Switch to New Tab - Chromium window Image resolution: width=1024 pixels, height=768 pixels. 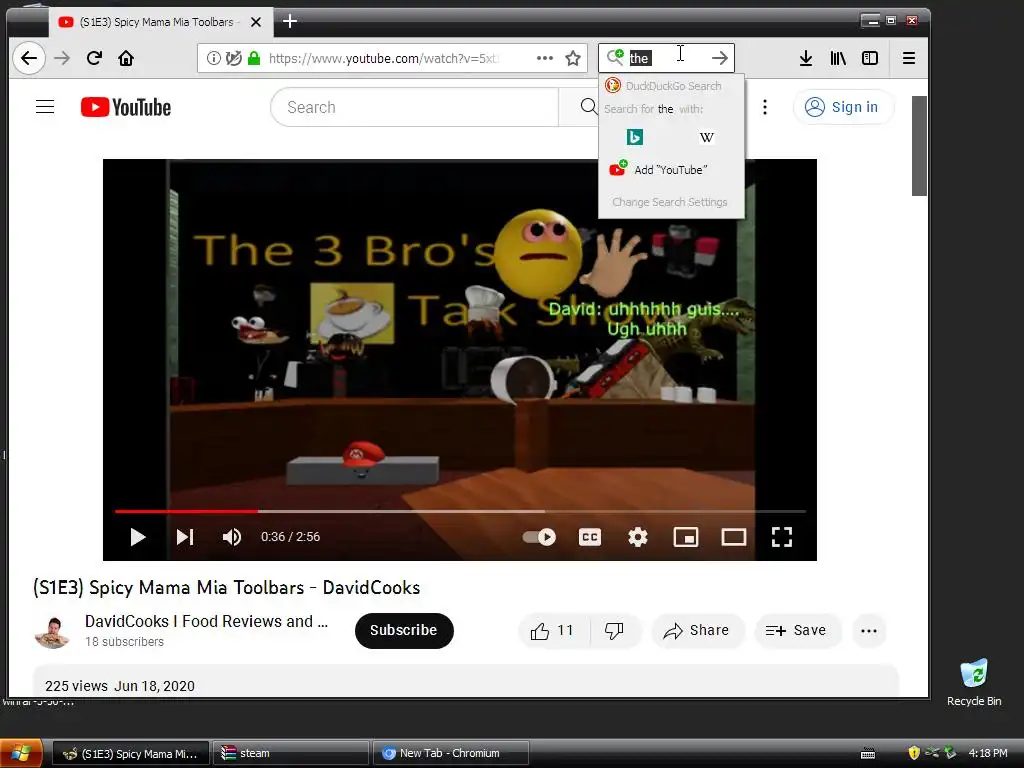click(451, 753)
